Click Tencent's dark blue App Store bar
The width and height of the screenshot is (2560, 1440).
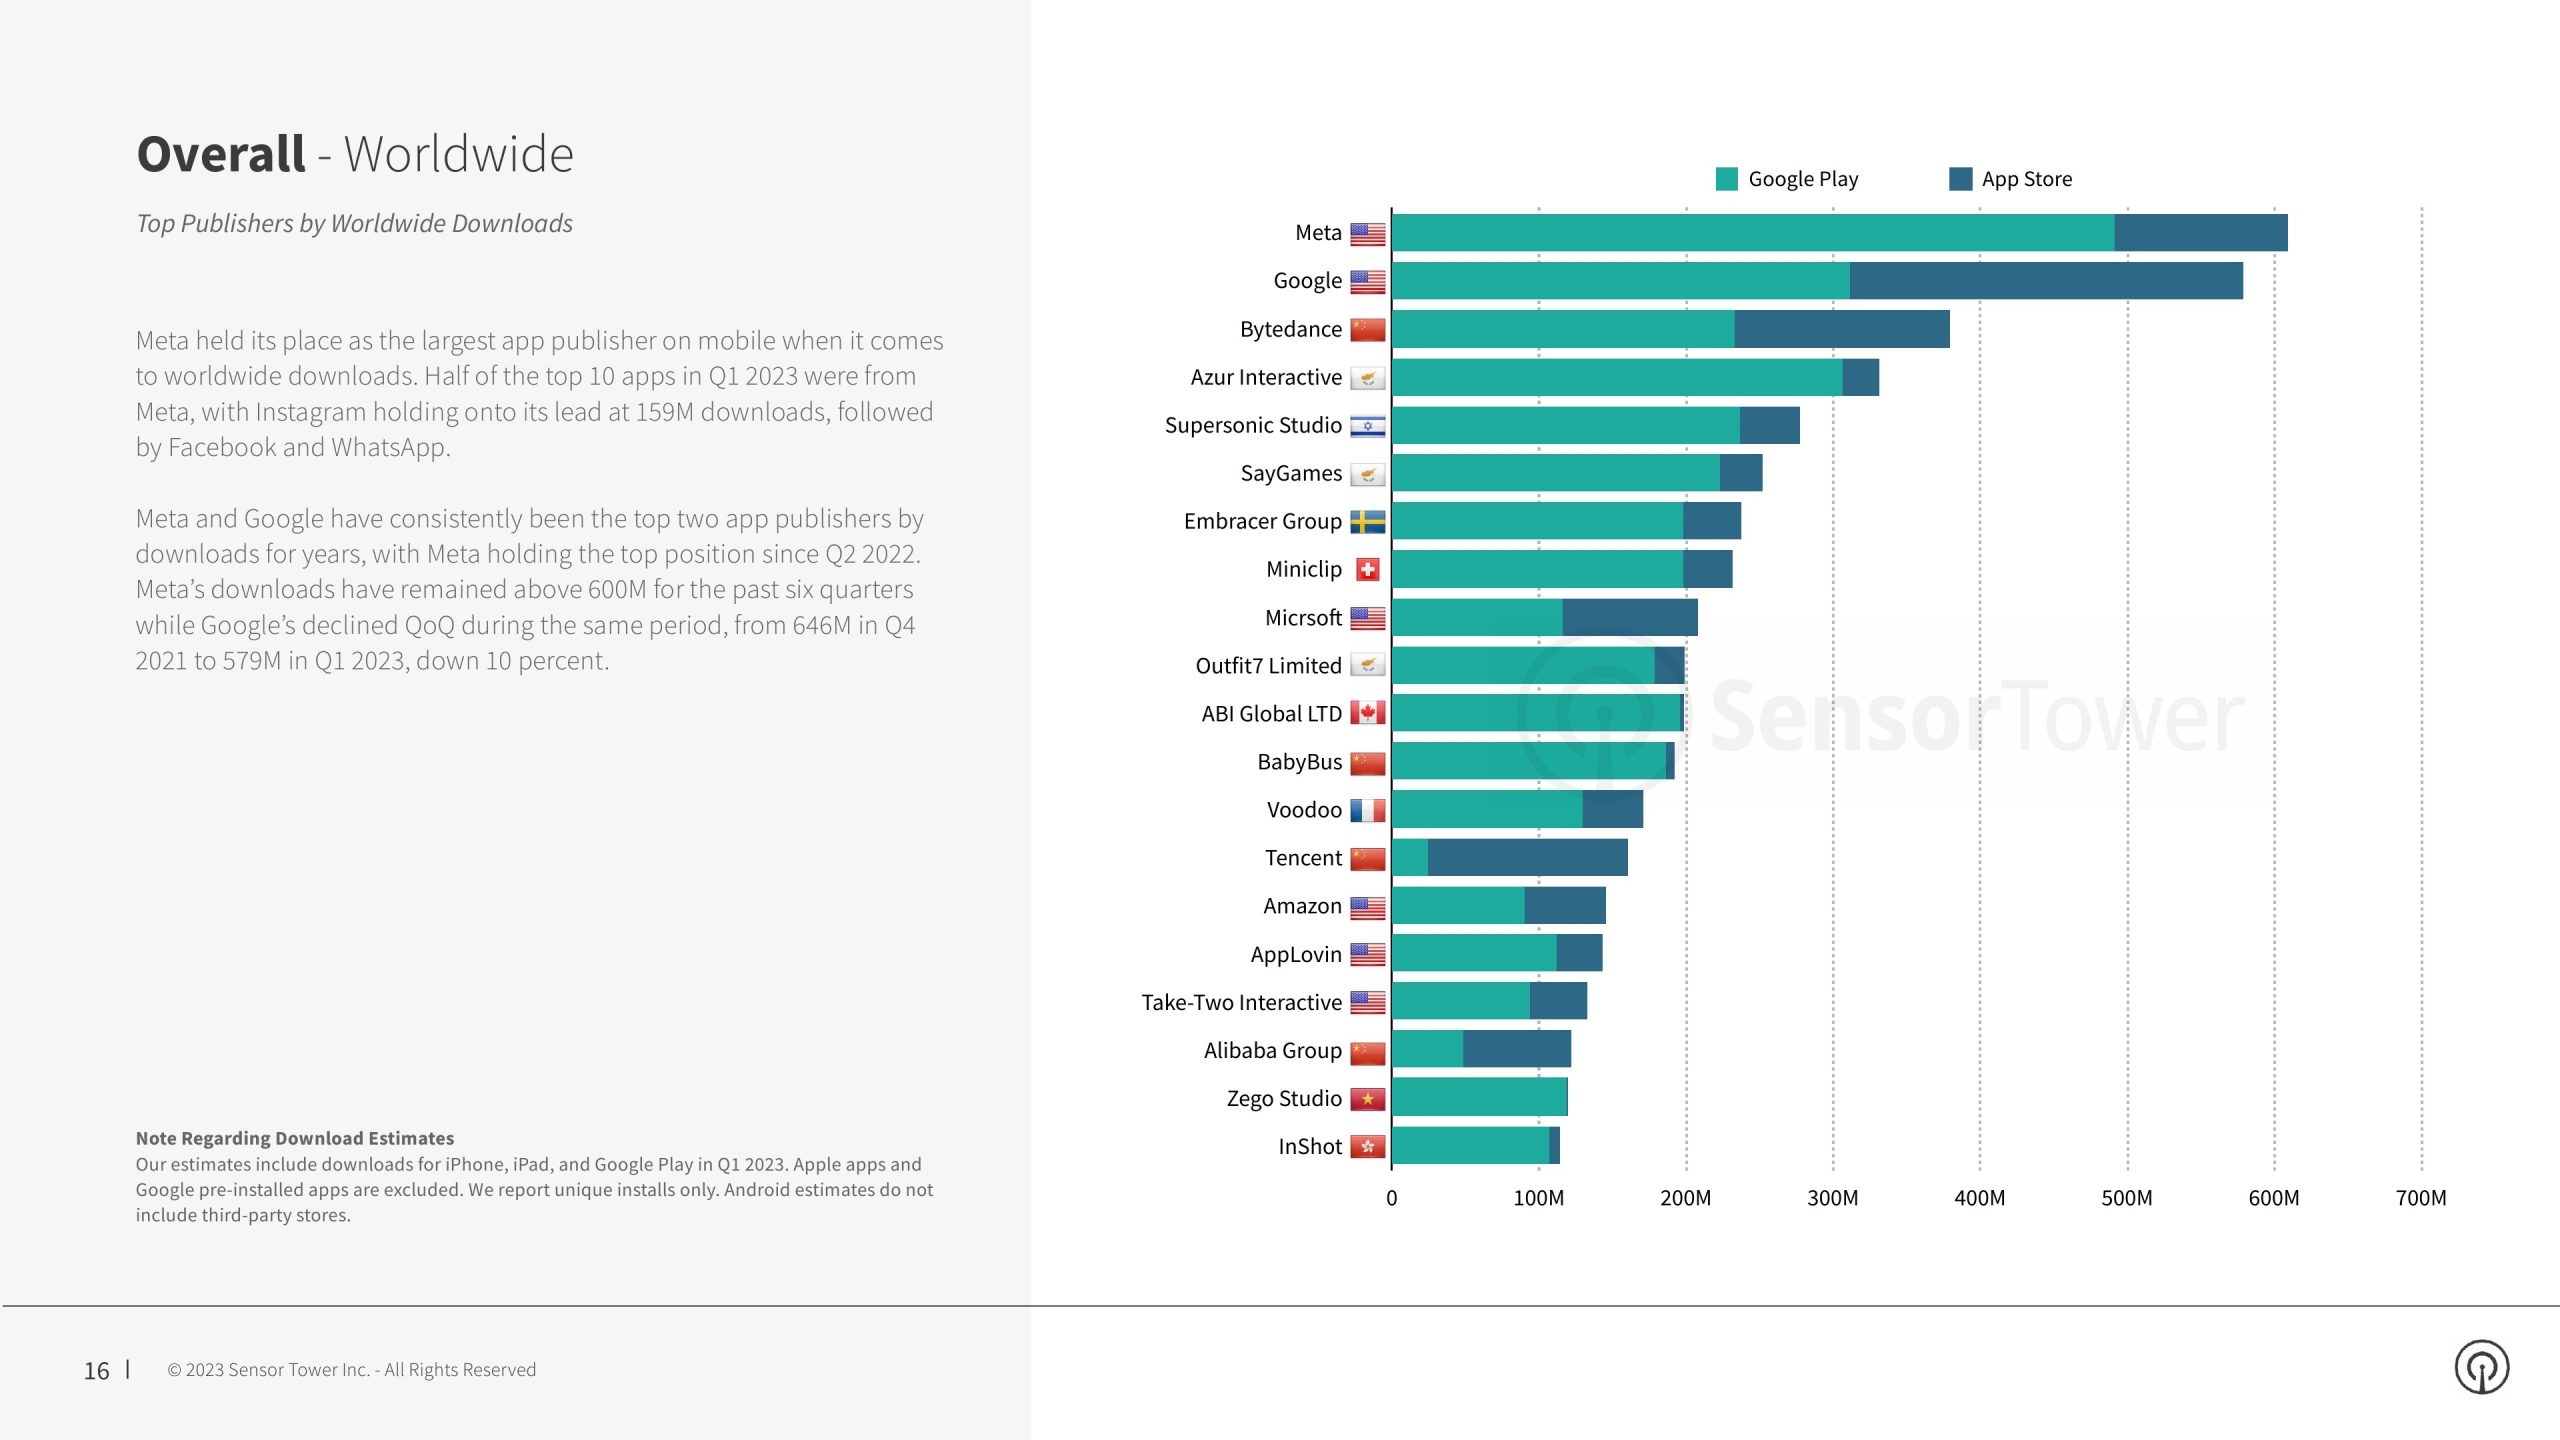(x=1527, y=858)
